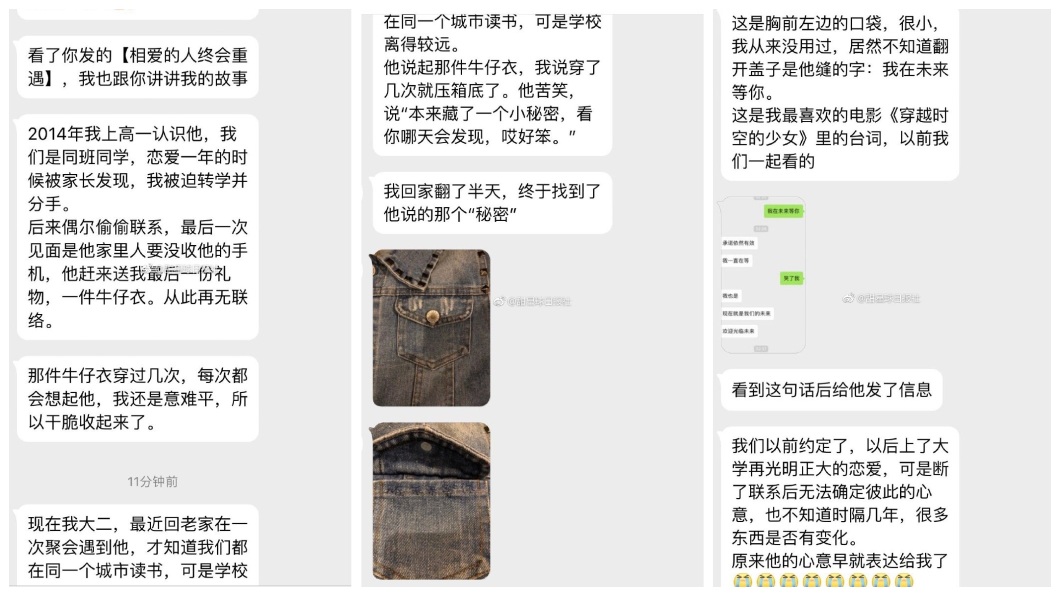The image size is (1060, 596).
Task: Open the chat conversation screenshot thumbnail
Action: 763,275
